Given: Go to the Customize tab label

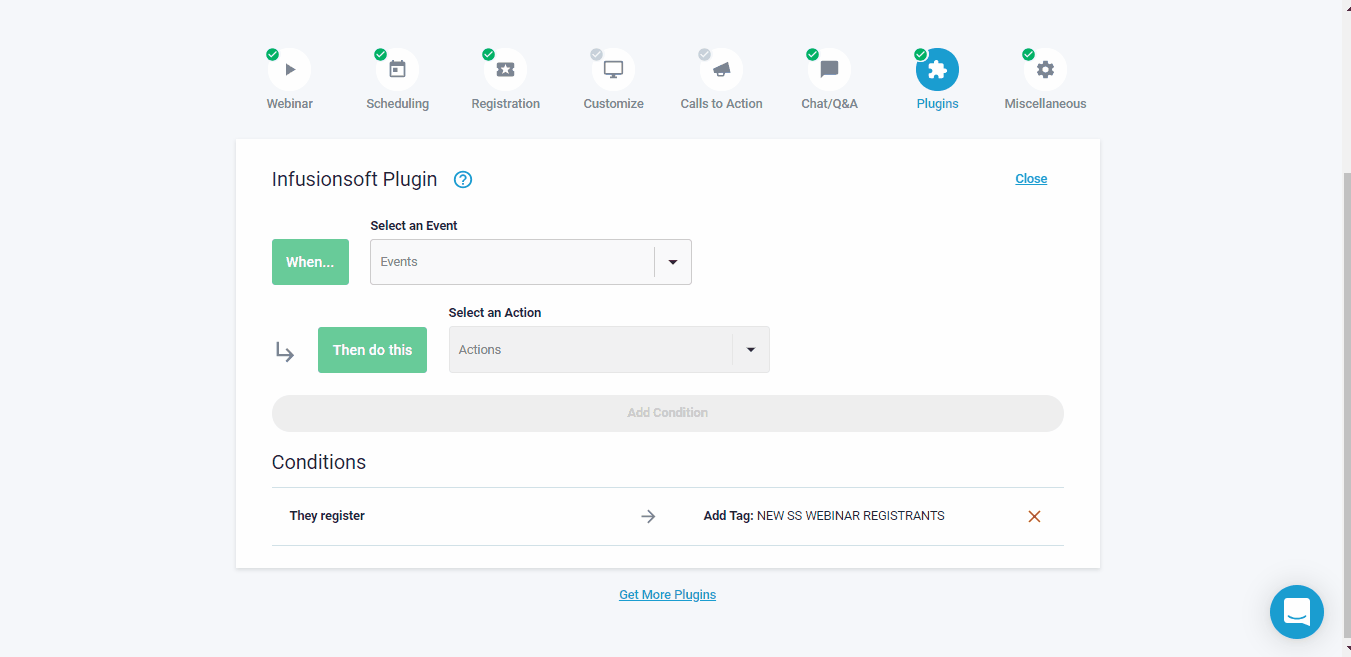Looking at the screenshot, I should 614,104.
